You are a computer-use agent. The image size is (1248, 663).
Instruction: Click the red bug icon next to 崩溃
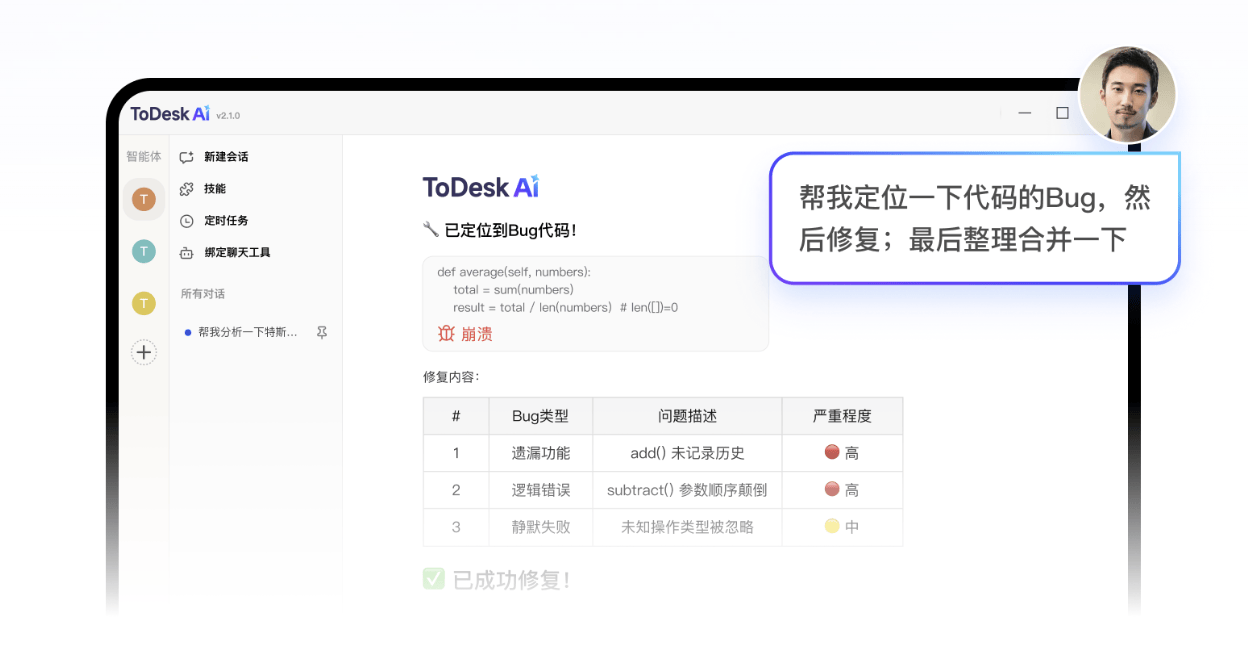click(446, 334)
